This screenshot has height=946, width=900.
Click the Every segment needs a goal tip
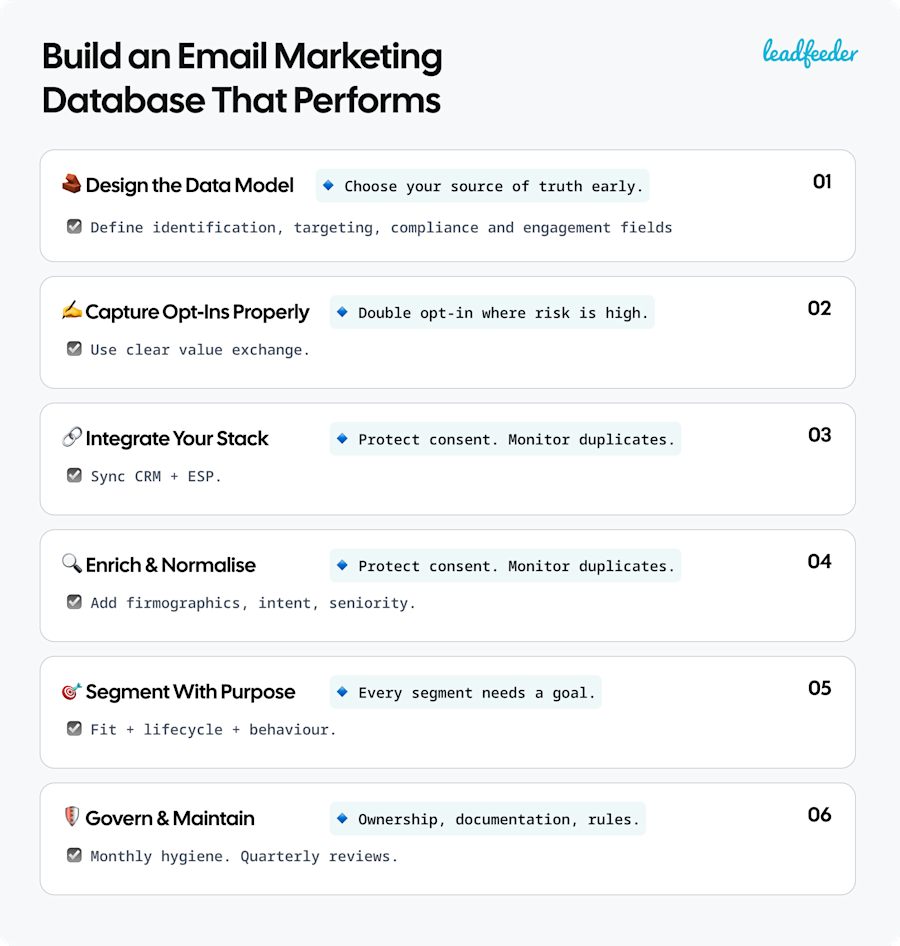(x=465, y=693)
